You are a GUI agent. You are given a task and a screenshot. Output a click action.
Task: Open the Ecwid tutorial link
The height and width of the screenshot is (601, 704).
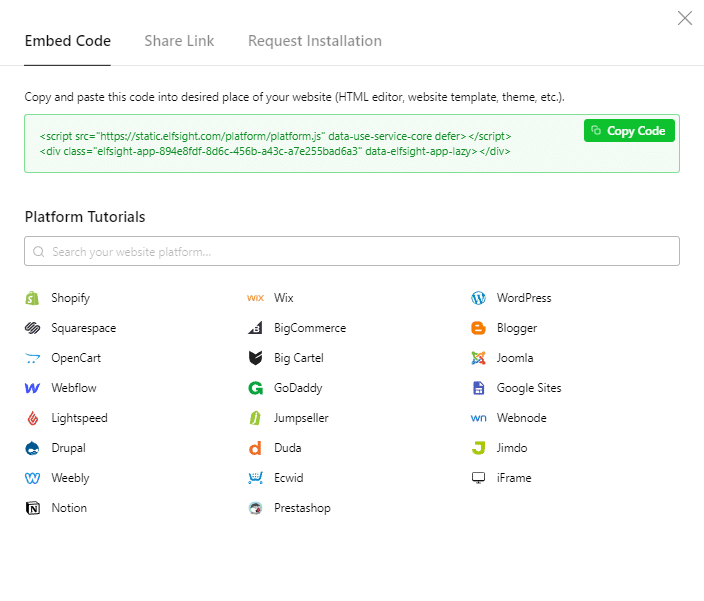pos(289,478)
